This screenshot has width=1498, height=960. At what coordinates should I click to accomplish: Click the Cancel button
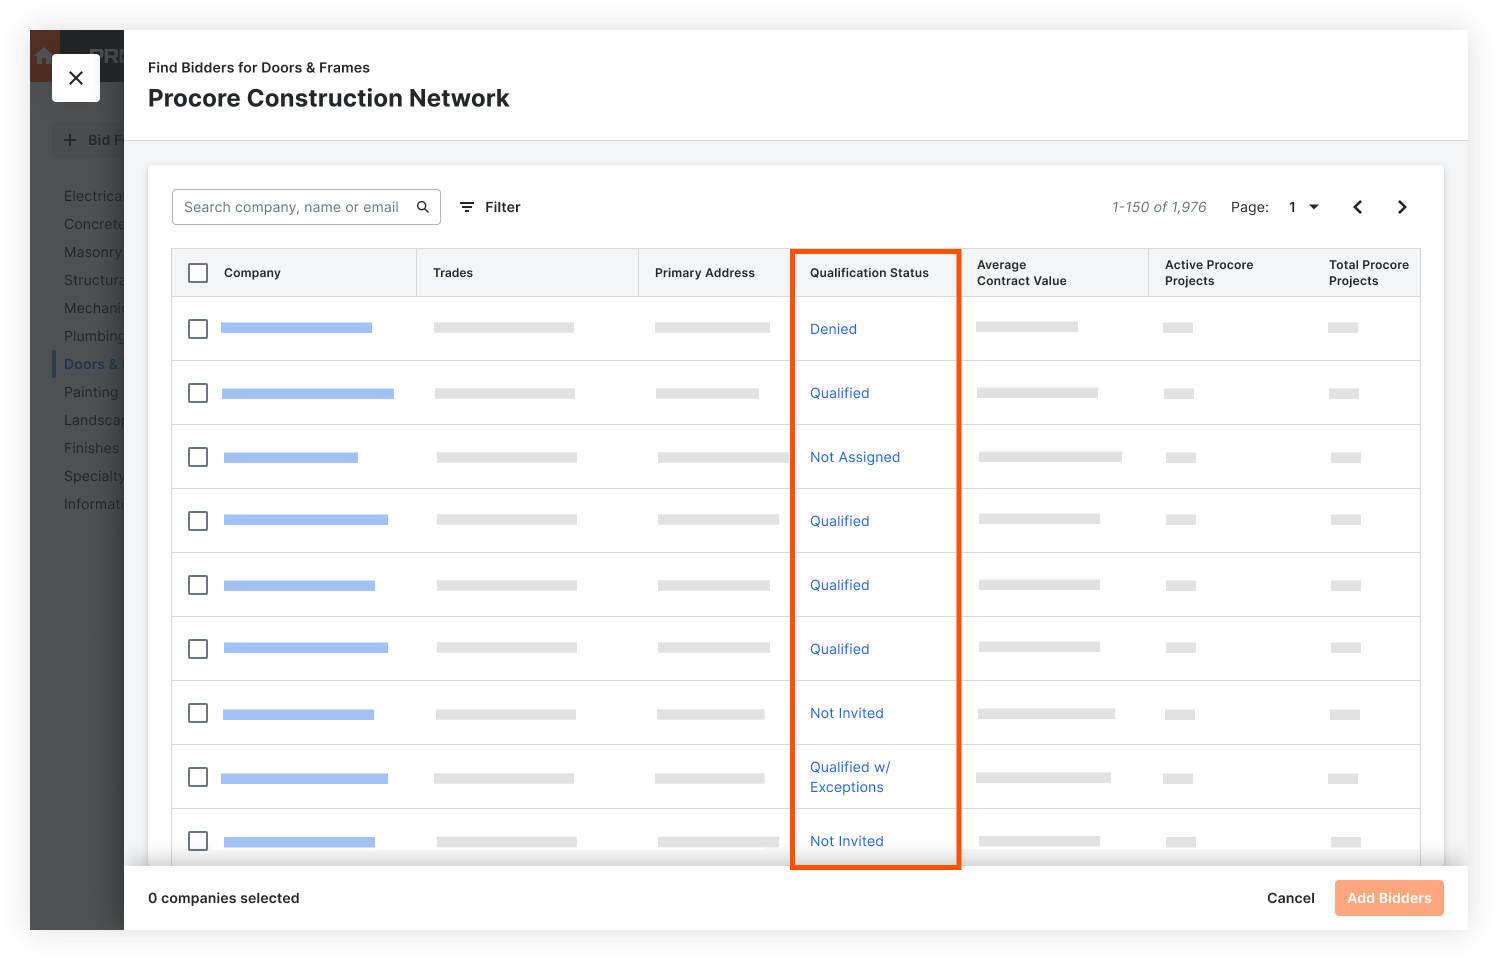(1291, 898)
